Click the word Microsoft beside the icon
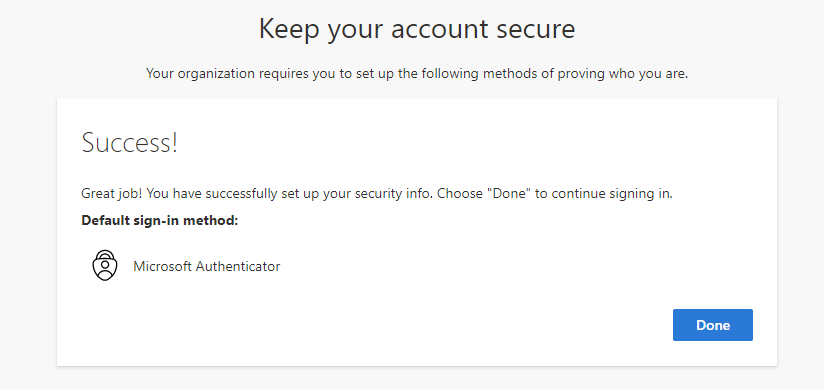 click(162, 266)
